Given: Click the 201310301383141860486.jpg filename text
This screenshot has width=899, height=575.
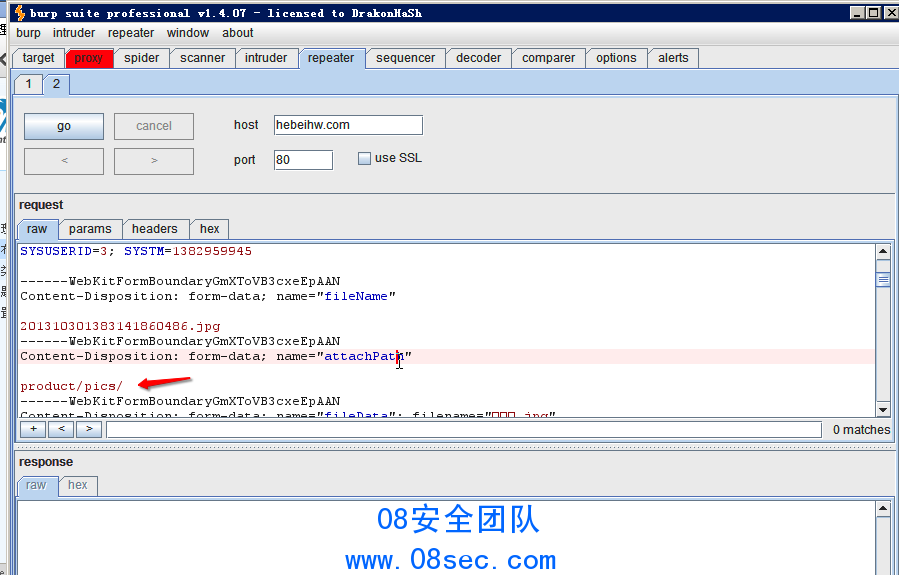Looking at the screenshot, I should 120,326.
